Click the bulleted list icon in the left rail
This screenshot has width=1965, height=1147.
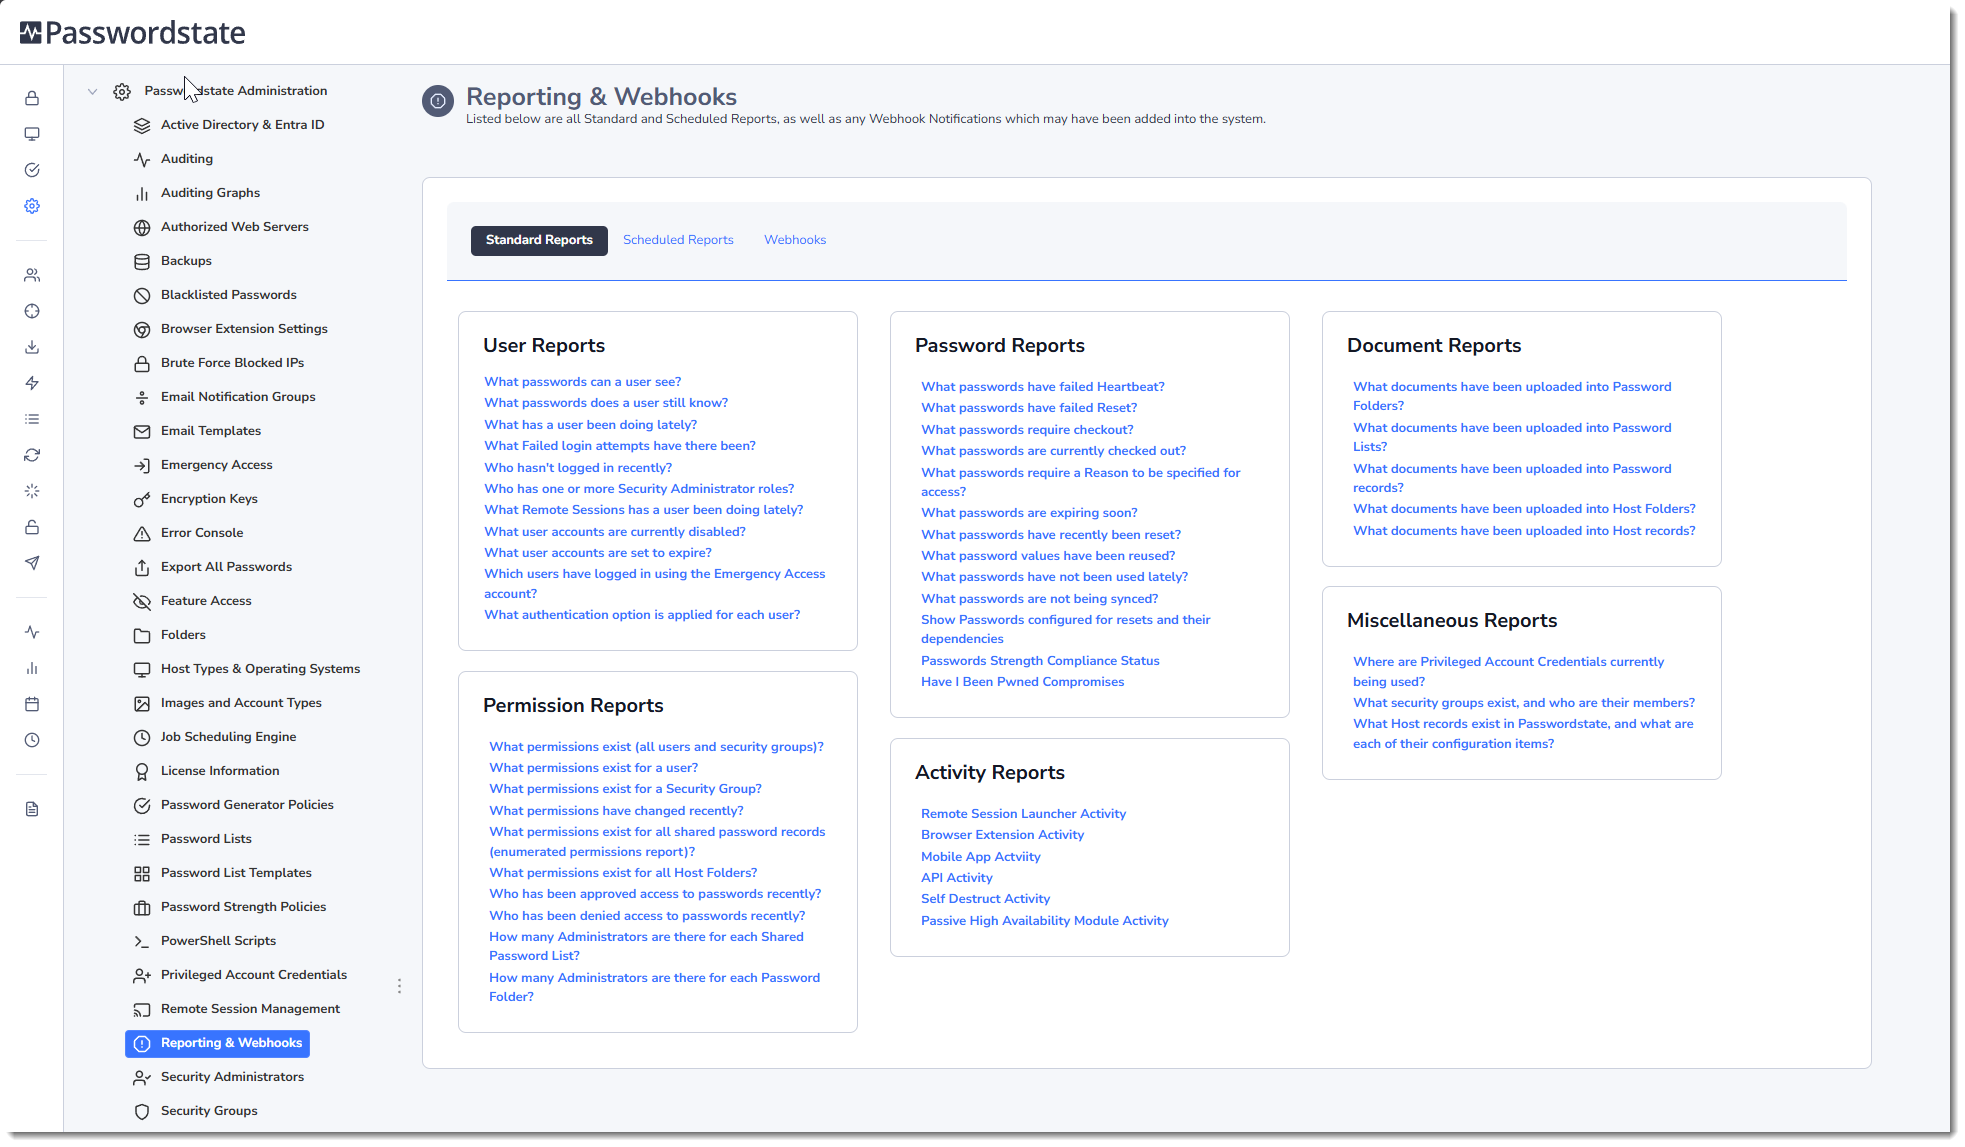coord(32,419)
